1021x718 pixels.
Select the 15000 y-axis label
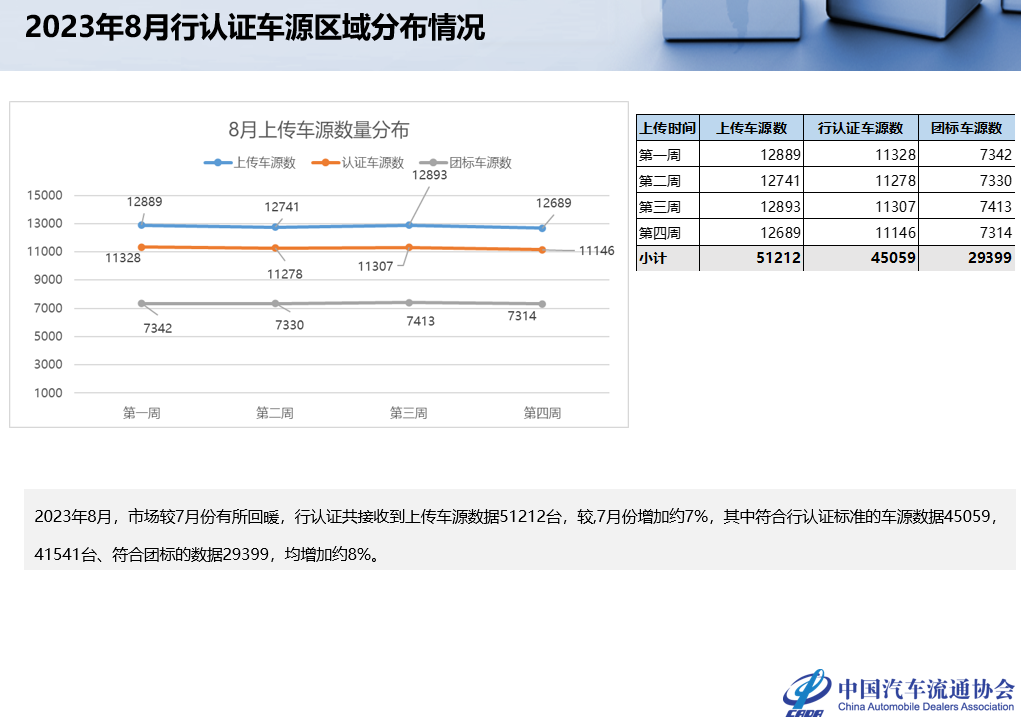[45, 196]
